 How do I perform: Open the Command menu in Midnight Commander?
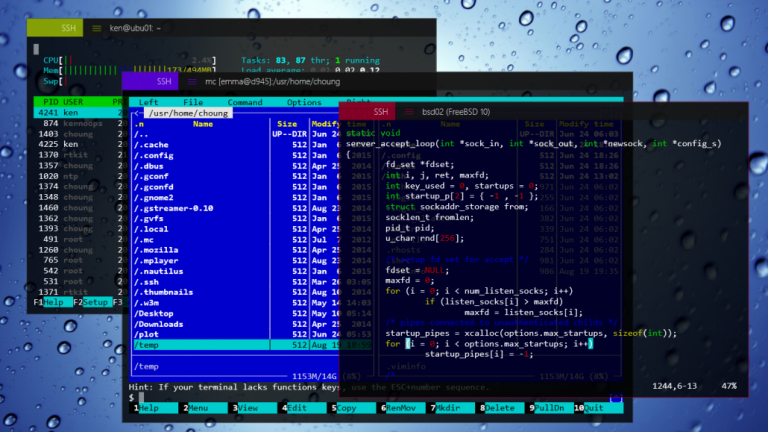pyautogui.click(x=245, y=102)
